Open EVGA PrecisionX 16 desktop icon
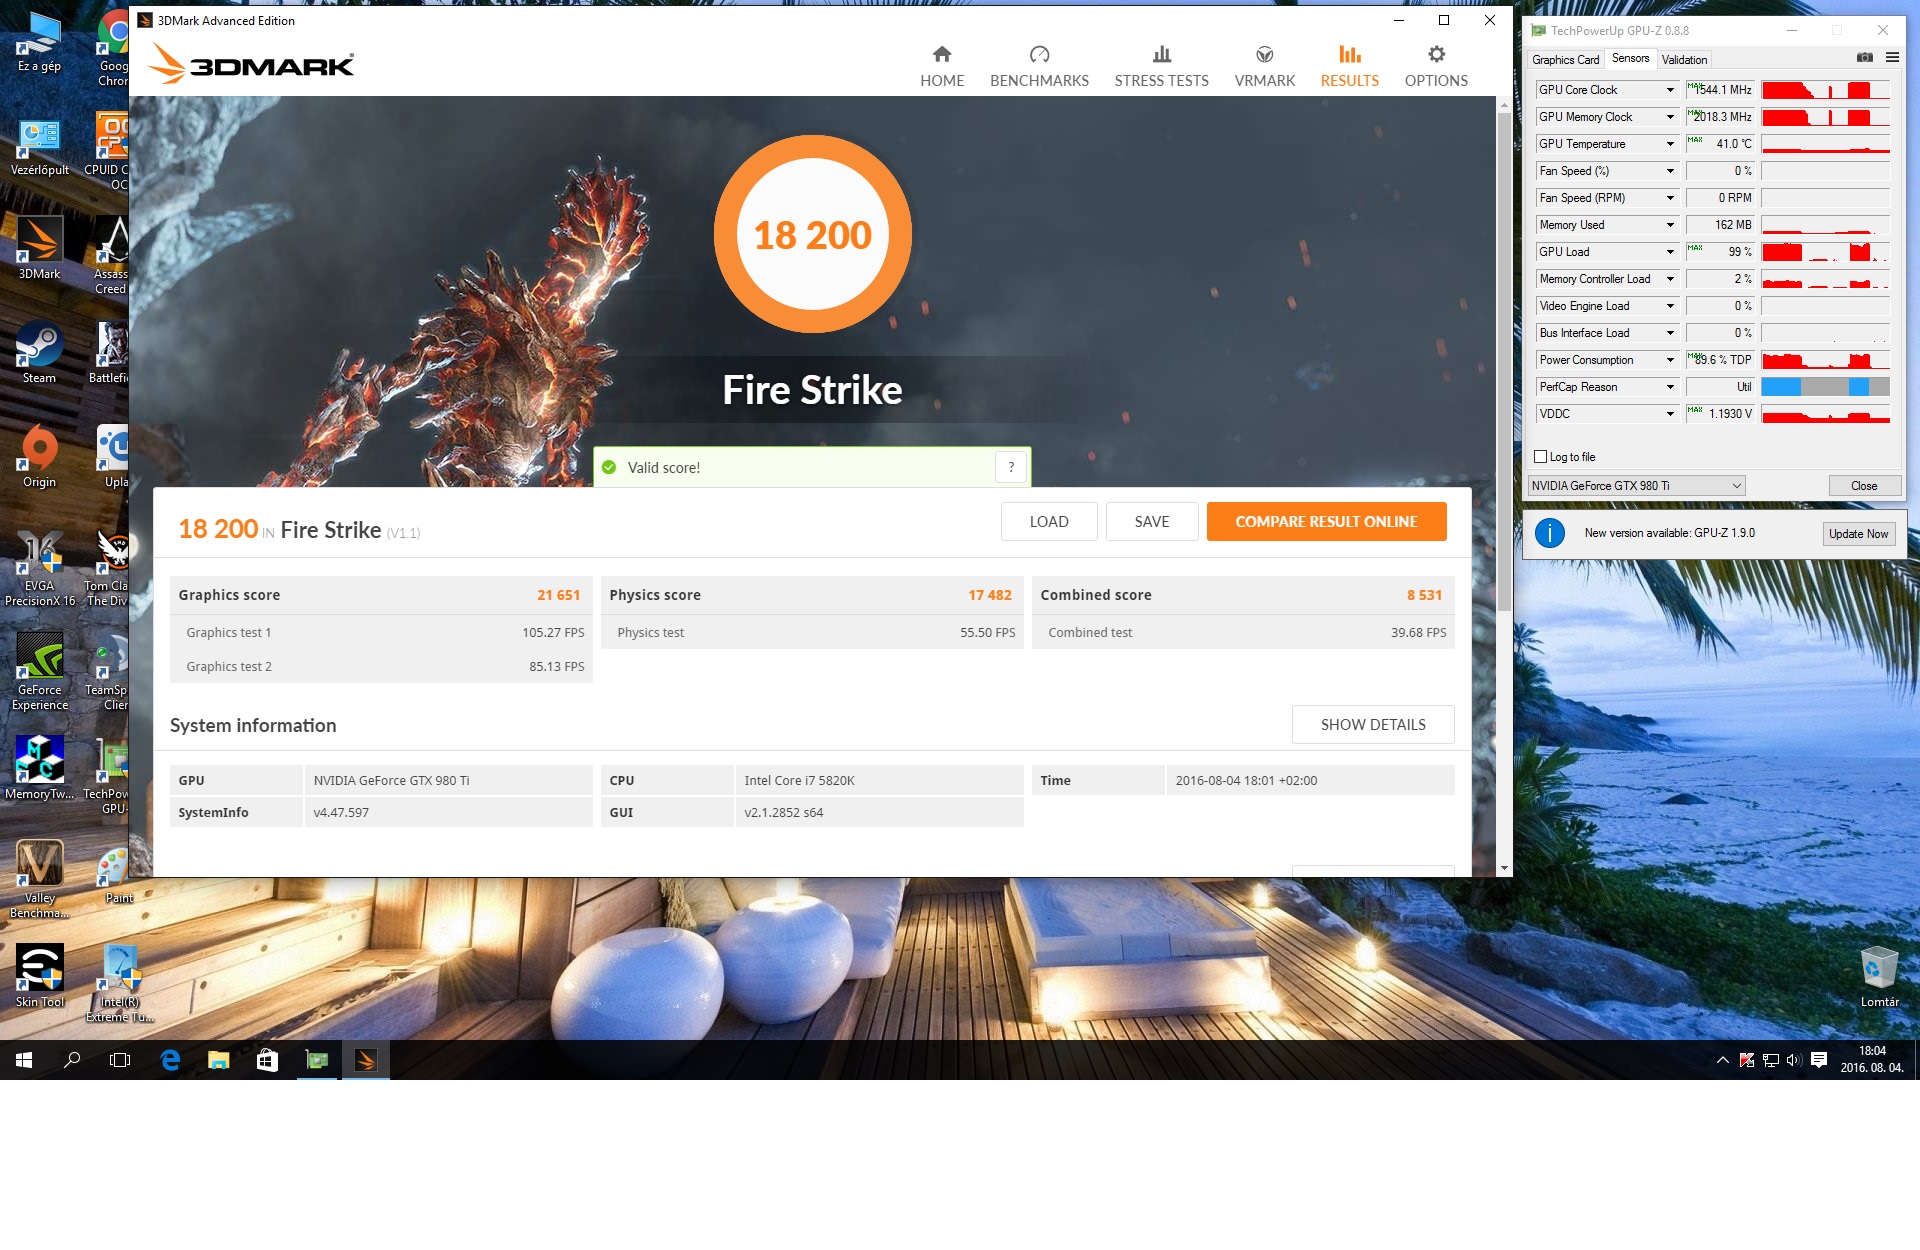 39,567
